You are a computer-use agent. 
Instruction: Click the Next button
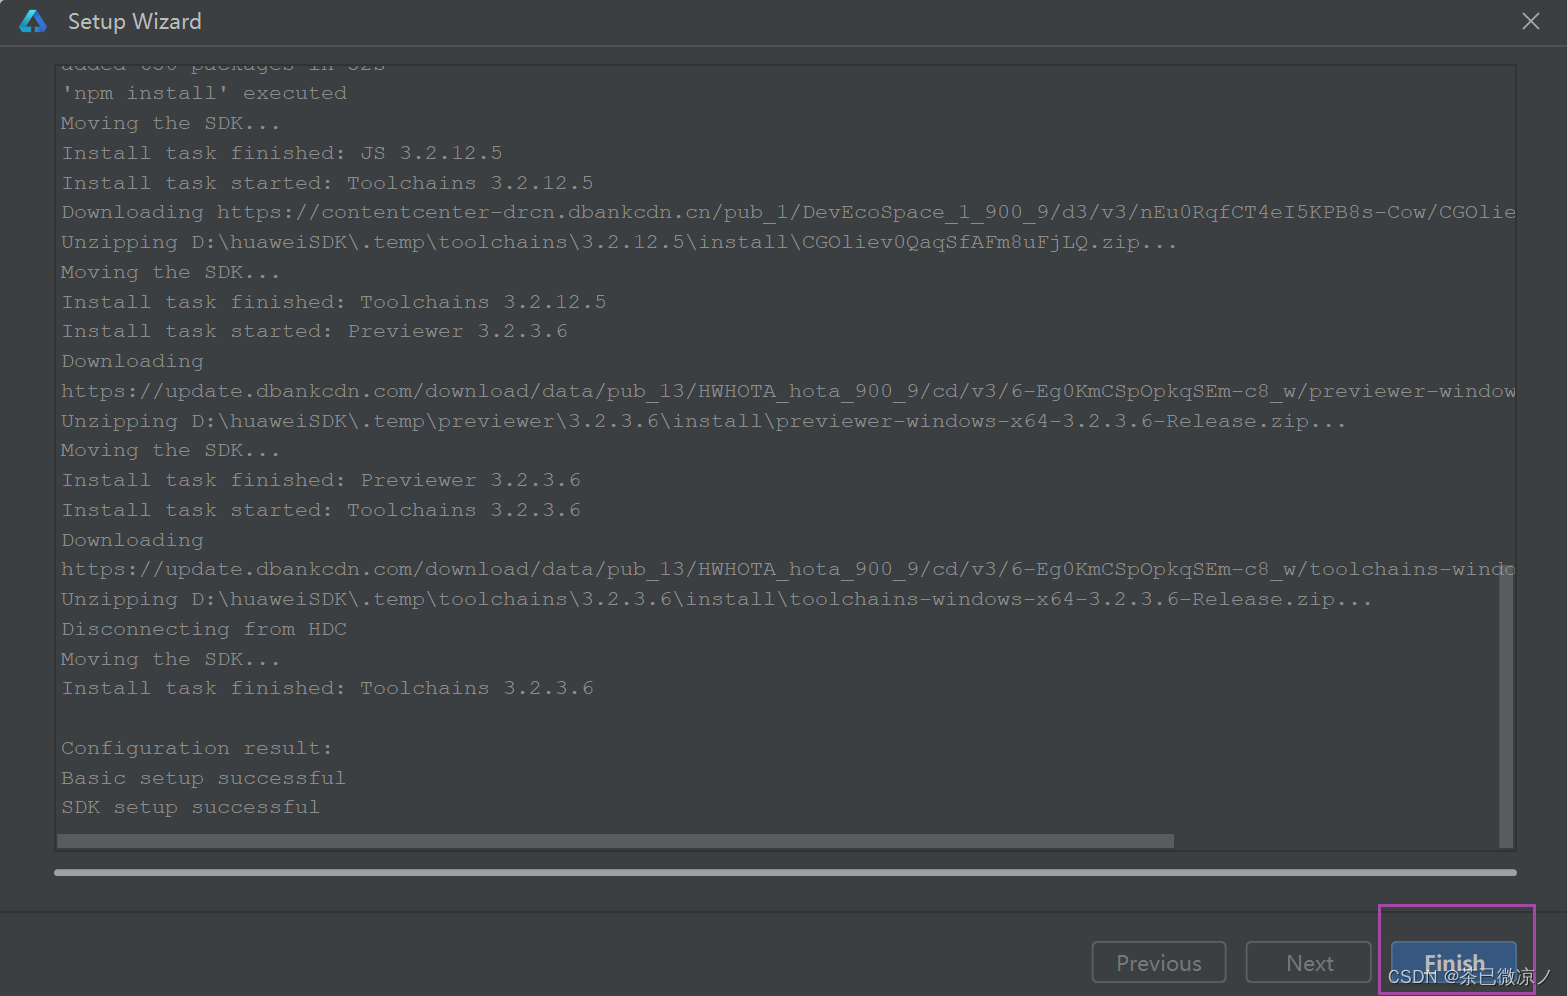click(x=1309, y=963)
